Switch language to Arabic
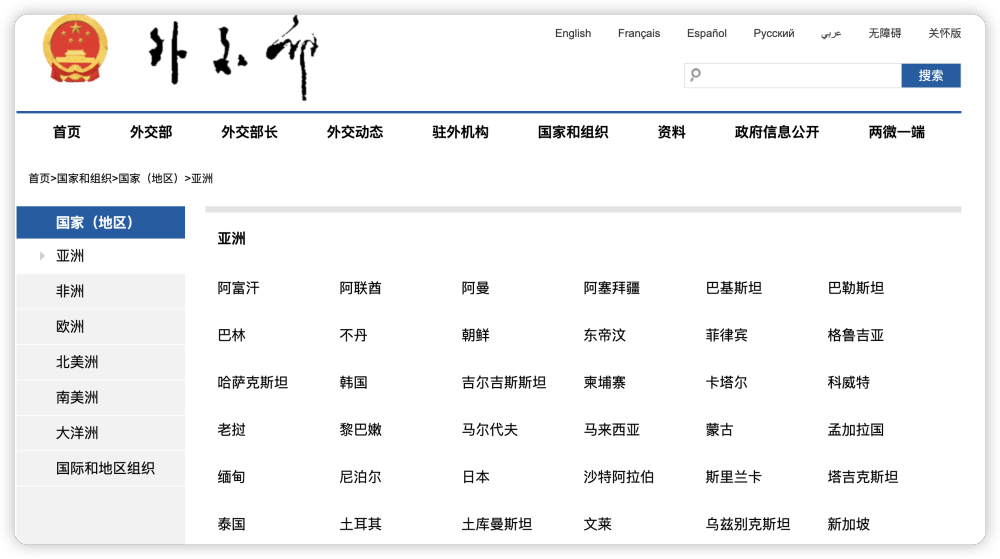 click(831, 33)
